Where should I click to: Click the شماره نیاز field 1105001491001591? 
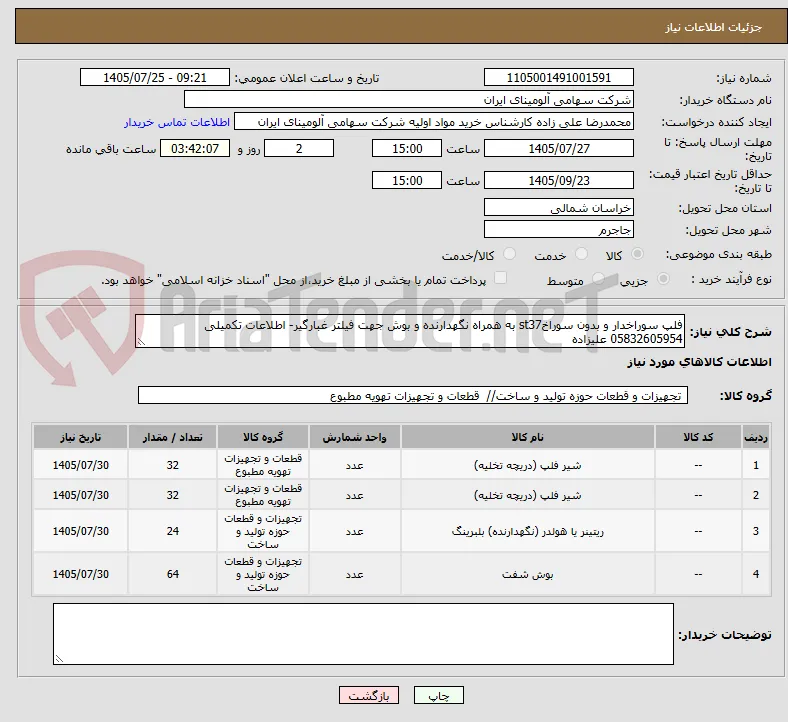[x=559, y=78]
